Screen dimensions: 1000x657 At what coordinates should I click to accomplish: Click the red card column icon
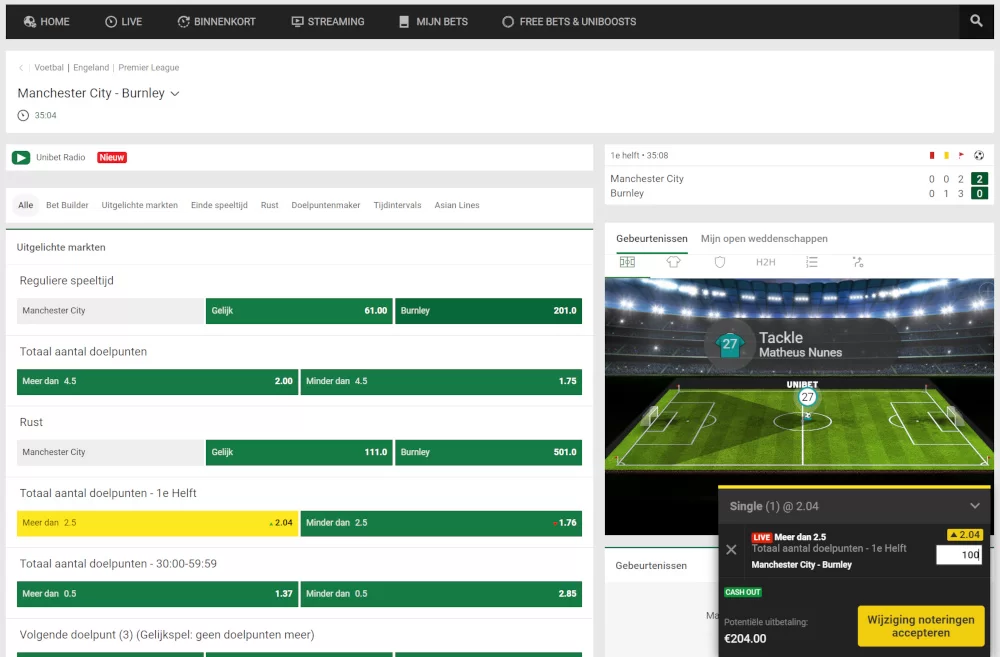coord(932,156)
